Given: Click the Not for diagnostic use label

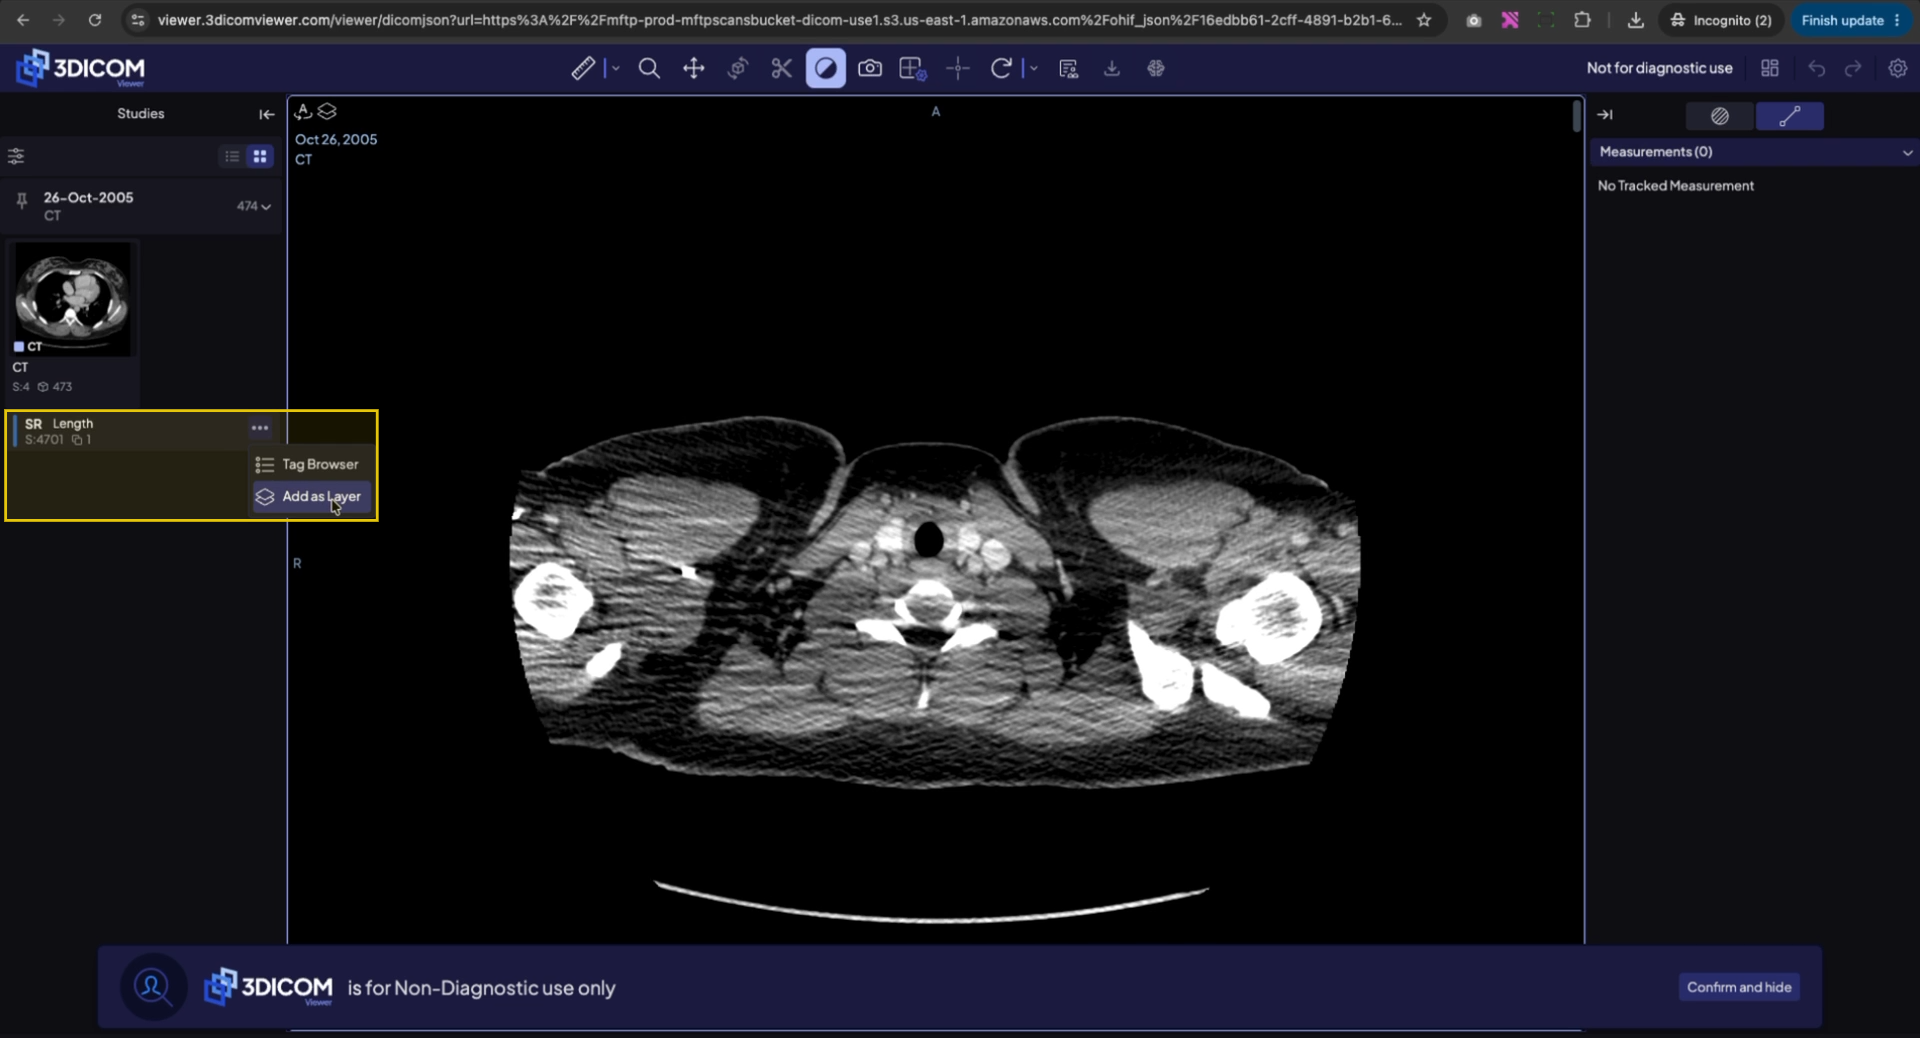Looking at the screenshot, I should [1659, 68].
